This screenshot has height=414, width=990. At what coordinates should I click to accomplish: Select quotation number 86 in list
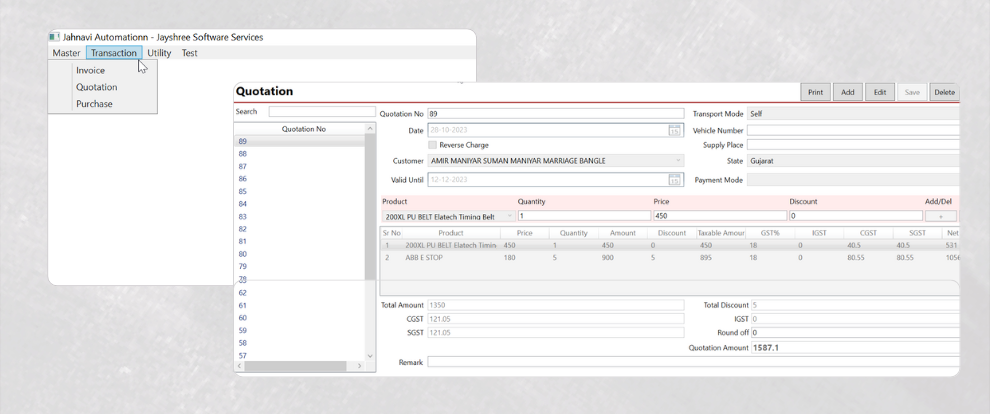tap(243, 179)
